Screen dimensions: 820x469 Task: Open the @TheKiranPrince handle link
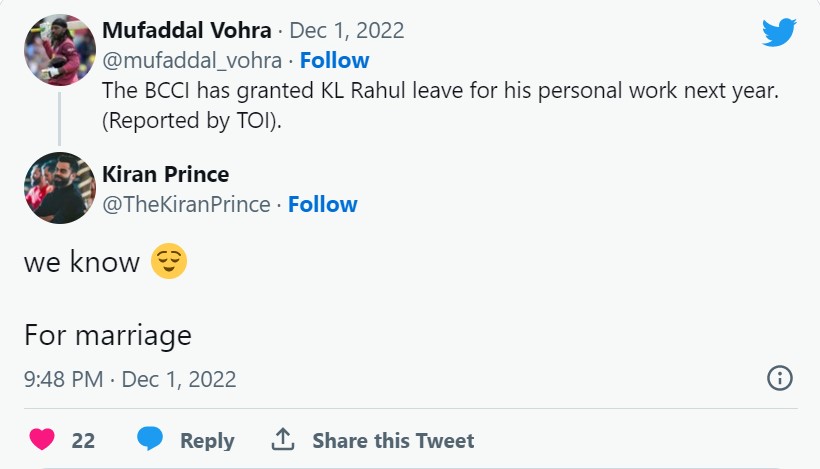point(186,204)
